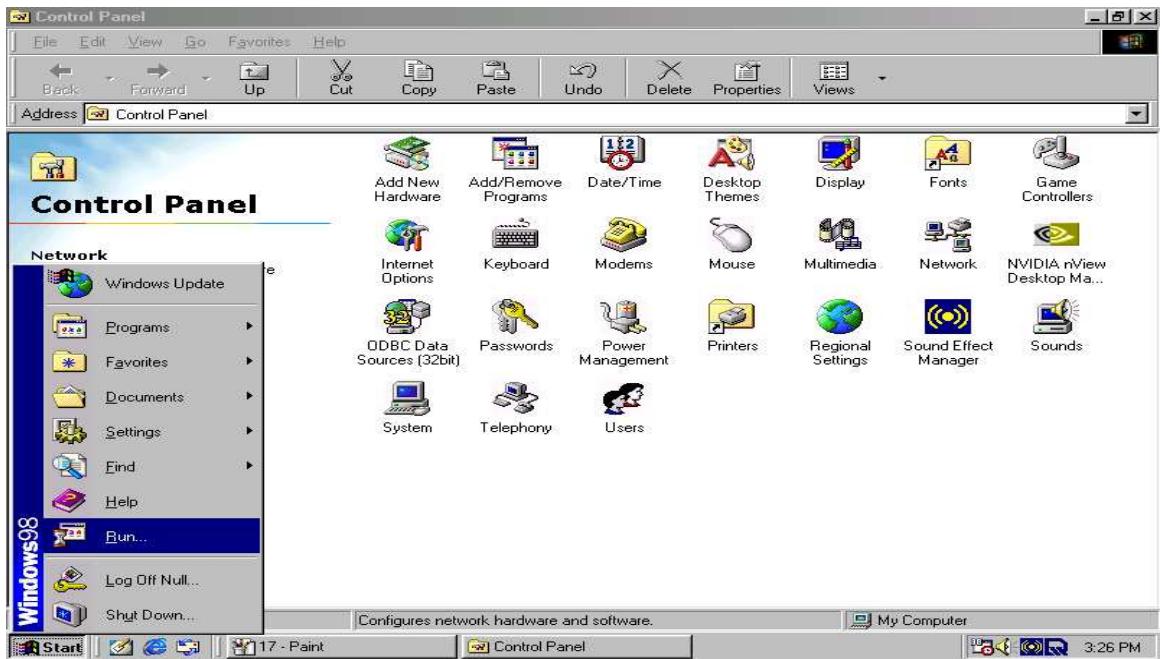Viewport: 1162px width, 659px height.
Task: Click the volume speaker tray icon
Action: pos(1004,647)
